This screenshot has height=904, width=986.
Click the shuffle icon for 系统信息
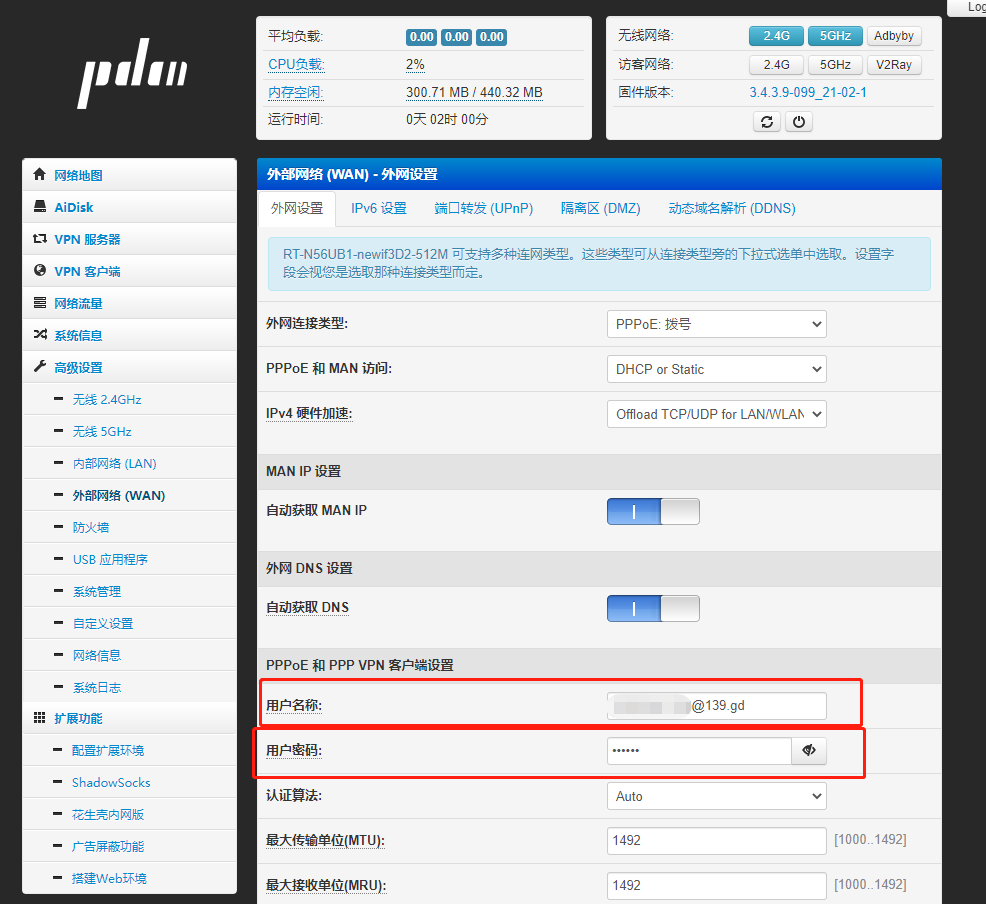pyautogui.click(x=40, y=335)
